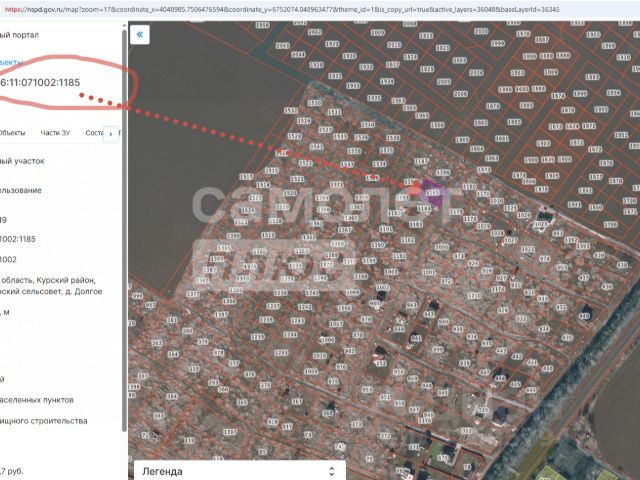This screenshot has height=480, width=640.
Task: Select the "ользование" field text
Action: pyautogui.click(x=21, y=191)
